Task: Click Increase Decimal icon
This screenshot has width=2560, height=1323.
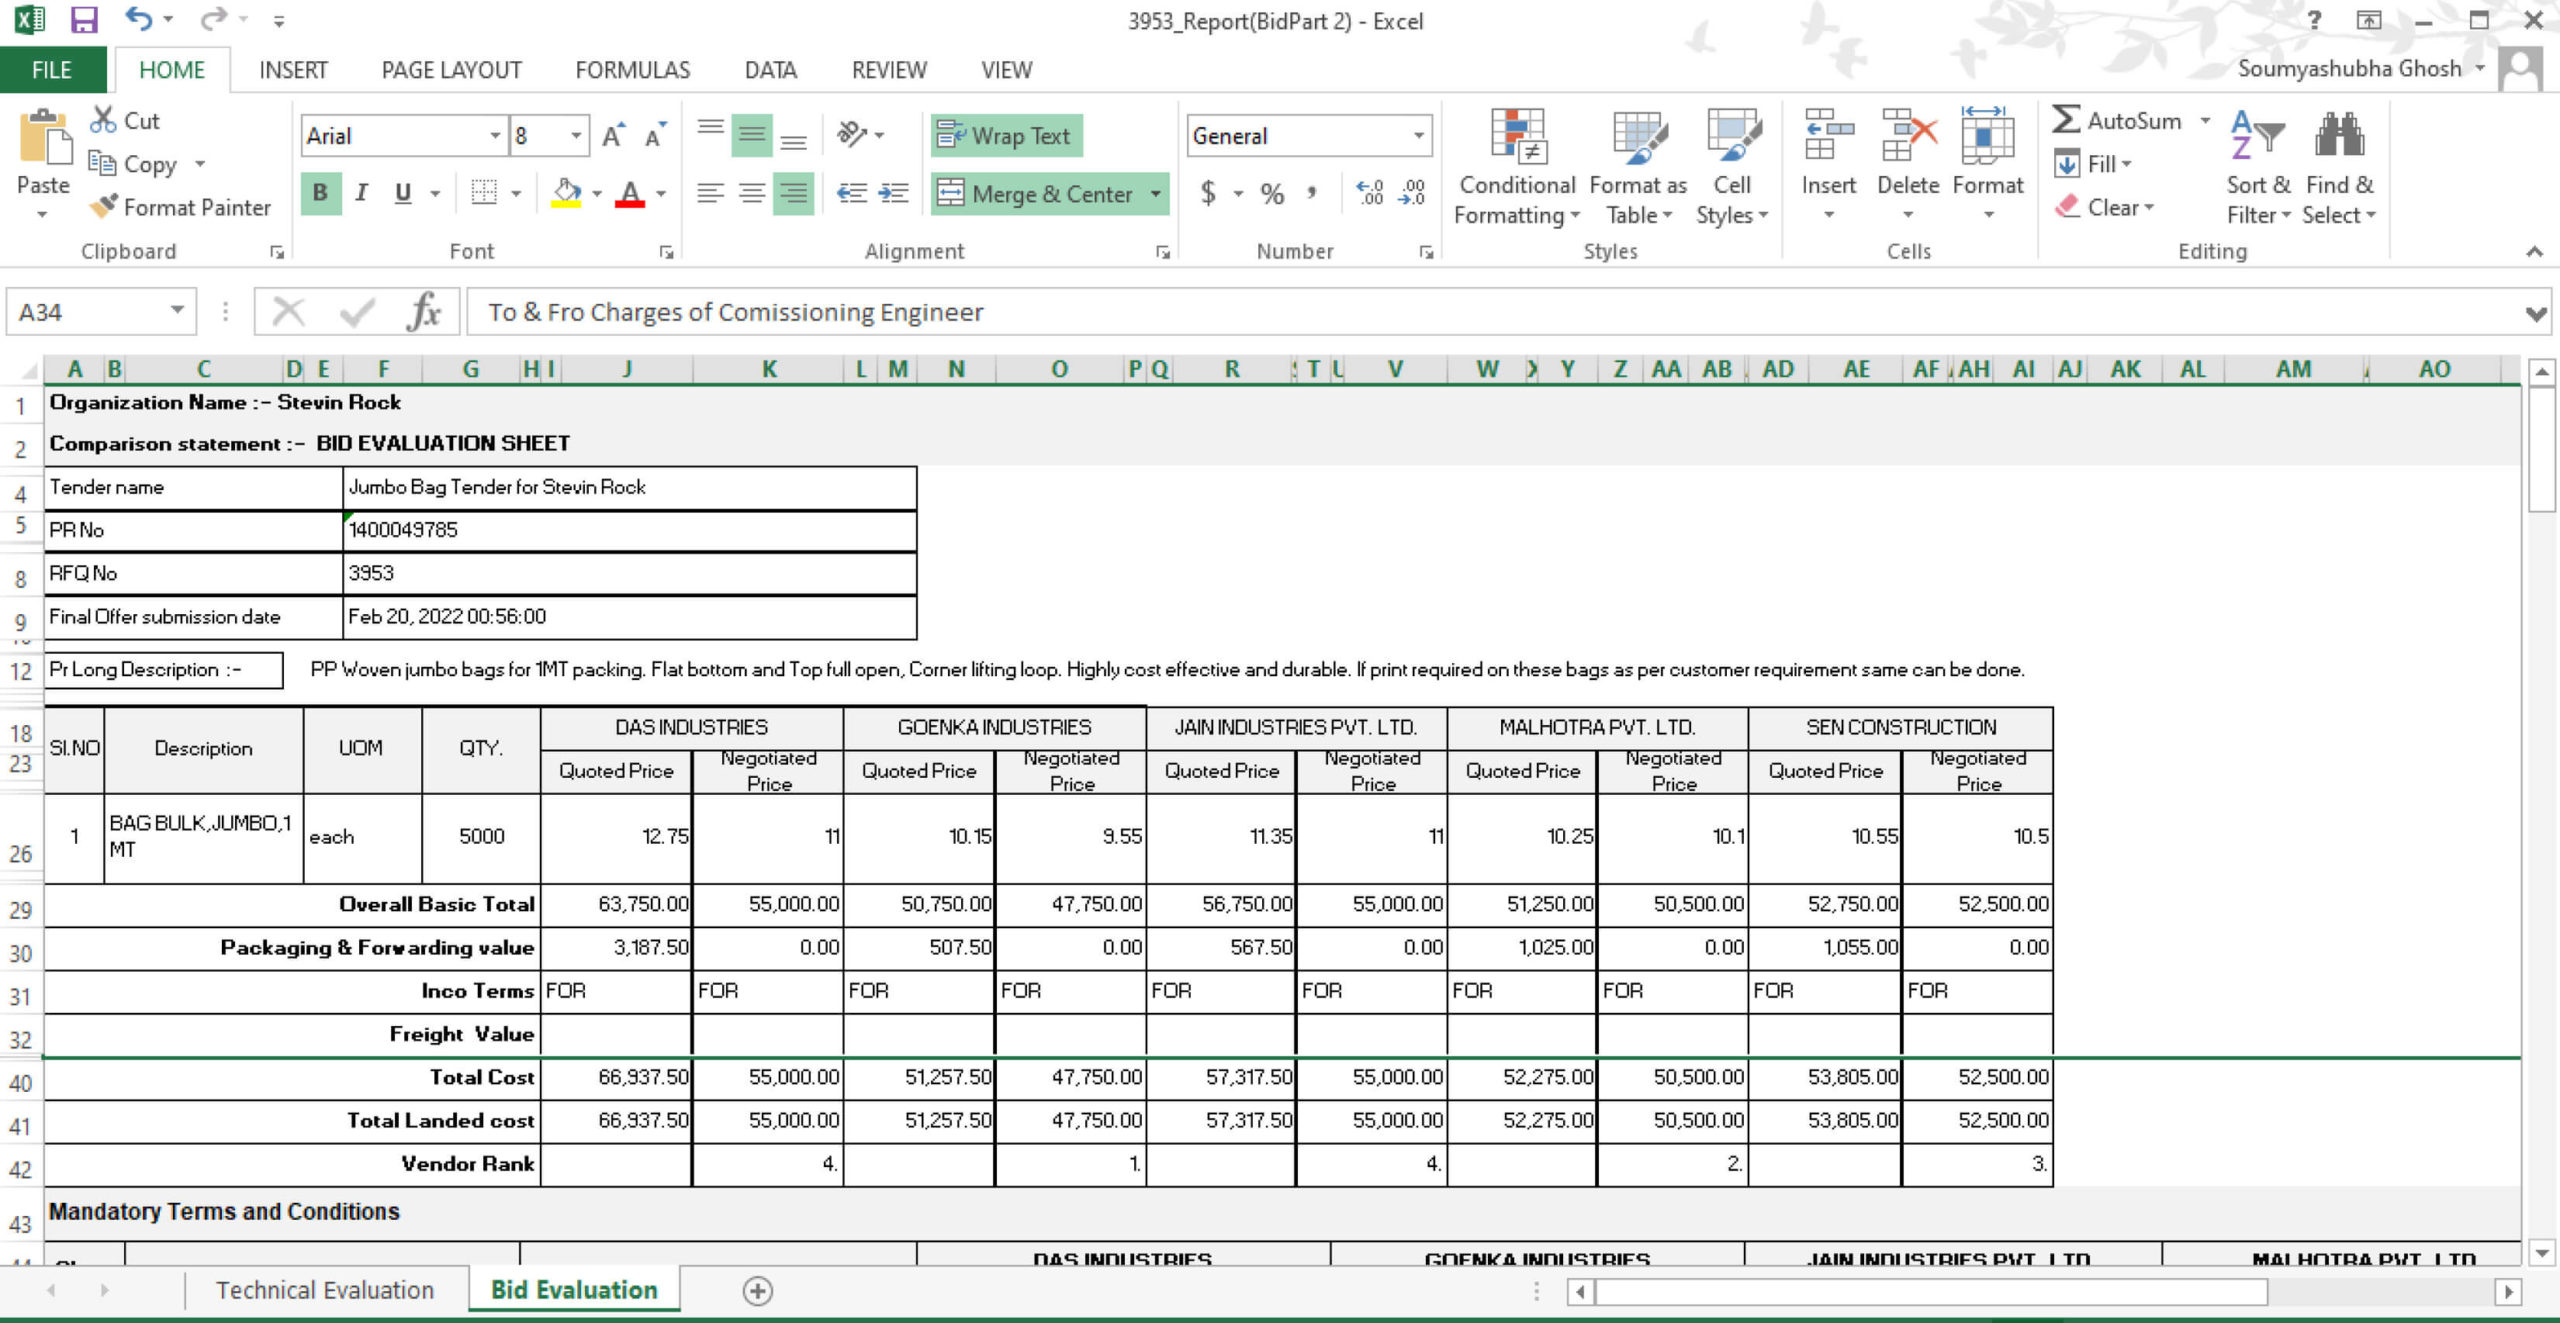Action: pyautogui.click(x=1369, y=193)
